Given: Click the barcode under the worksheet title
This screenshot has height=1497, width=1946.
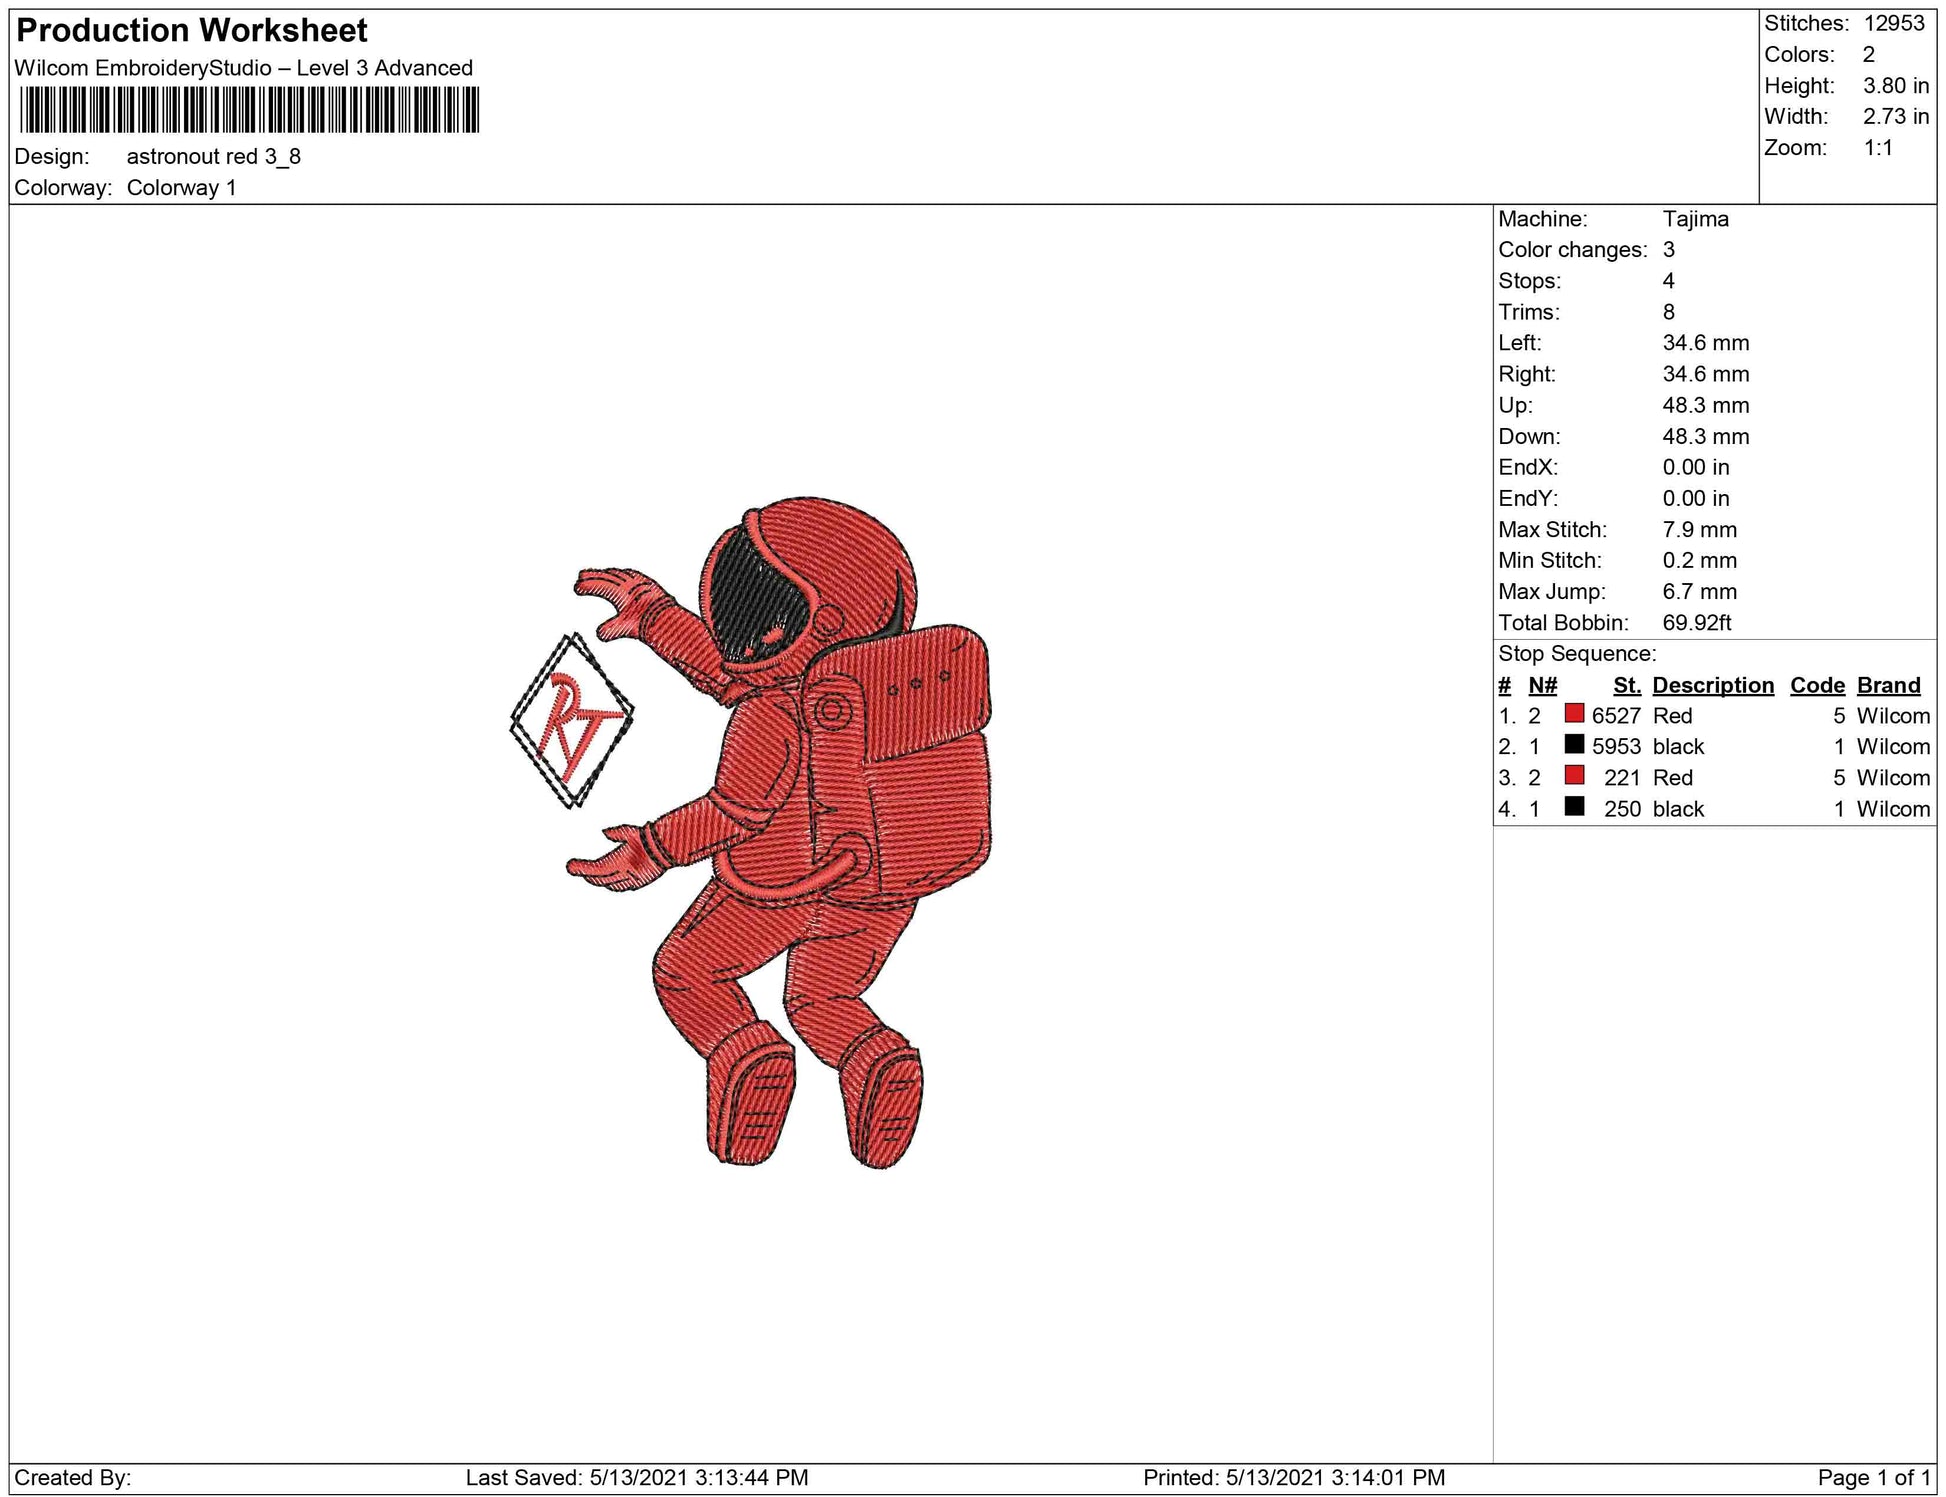Looking at the screenshot, I should (x=249, y=110).
